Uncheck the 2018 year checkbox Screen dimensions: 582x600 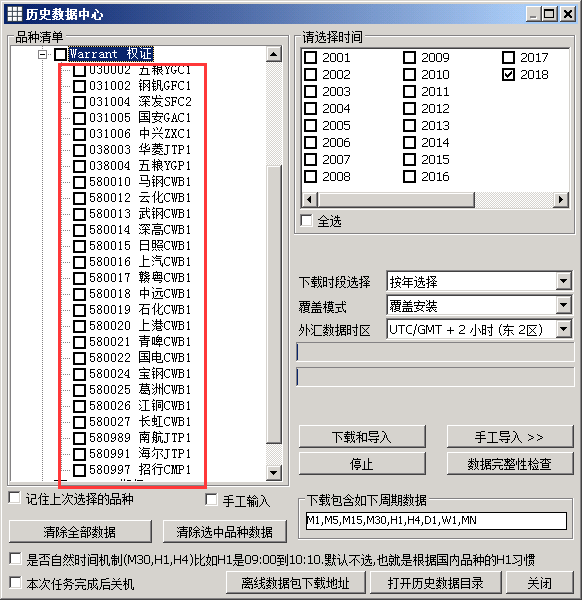coord(508,75)
